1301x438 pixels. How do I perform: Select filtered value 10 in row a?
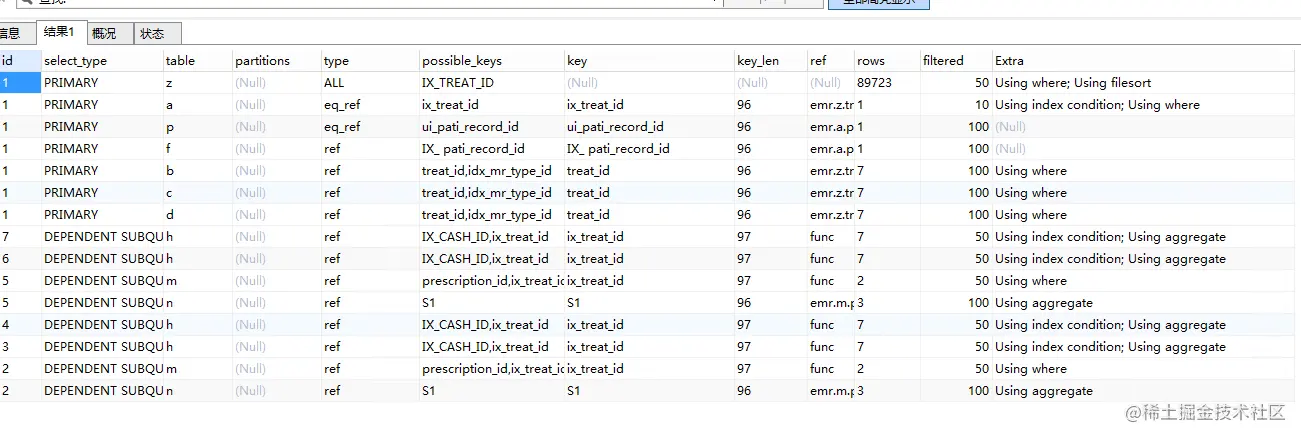[955, 104]
